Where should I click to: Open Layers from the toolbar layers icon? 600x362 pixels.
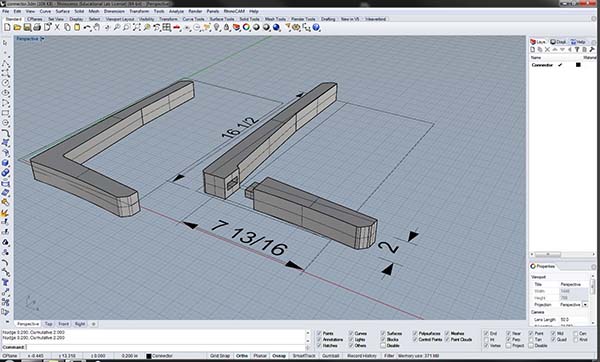click(236, 27)
